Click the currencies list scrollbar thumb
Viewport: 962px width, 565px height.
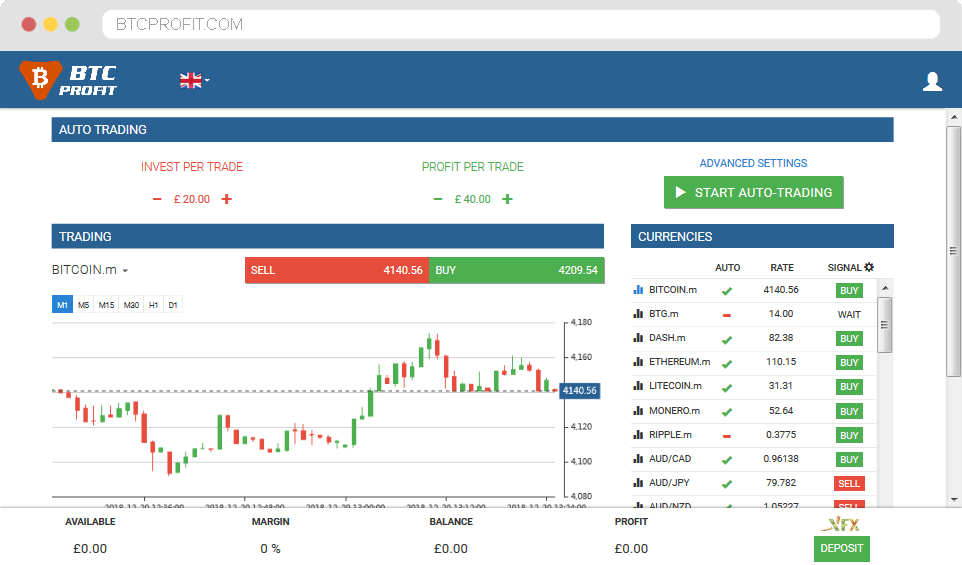884,325
